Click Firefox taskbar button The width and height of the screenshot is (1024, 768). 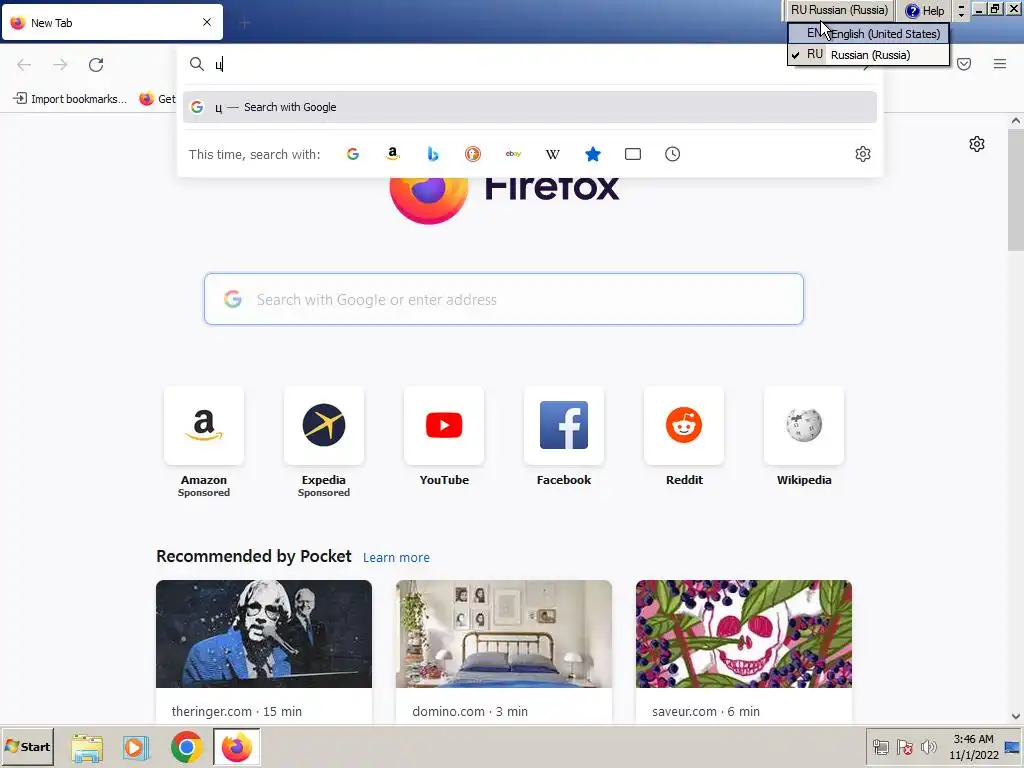pos(236,747)
